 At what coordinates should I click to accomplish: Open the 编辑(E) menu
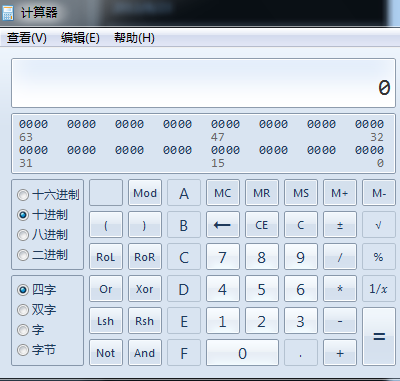pos(80,38)
